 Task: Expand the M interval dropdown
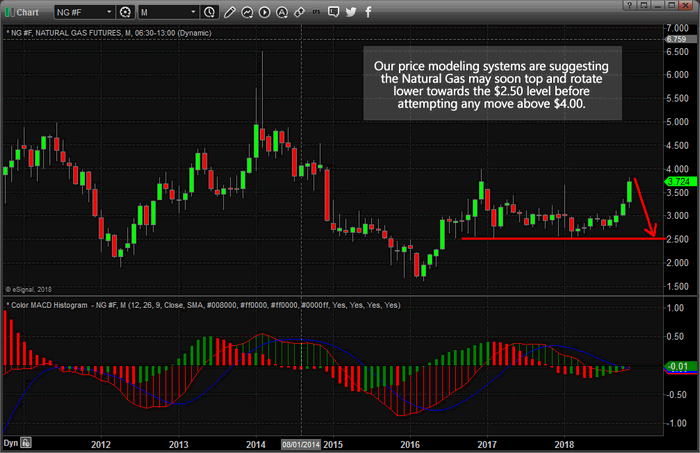tap(193, 12)
